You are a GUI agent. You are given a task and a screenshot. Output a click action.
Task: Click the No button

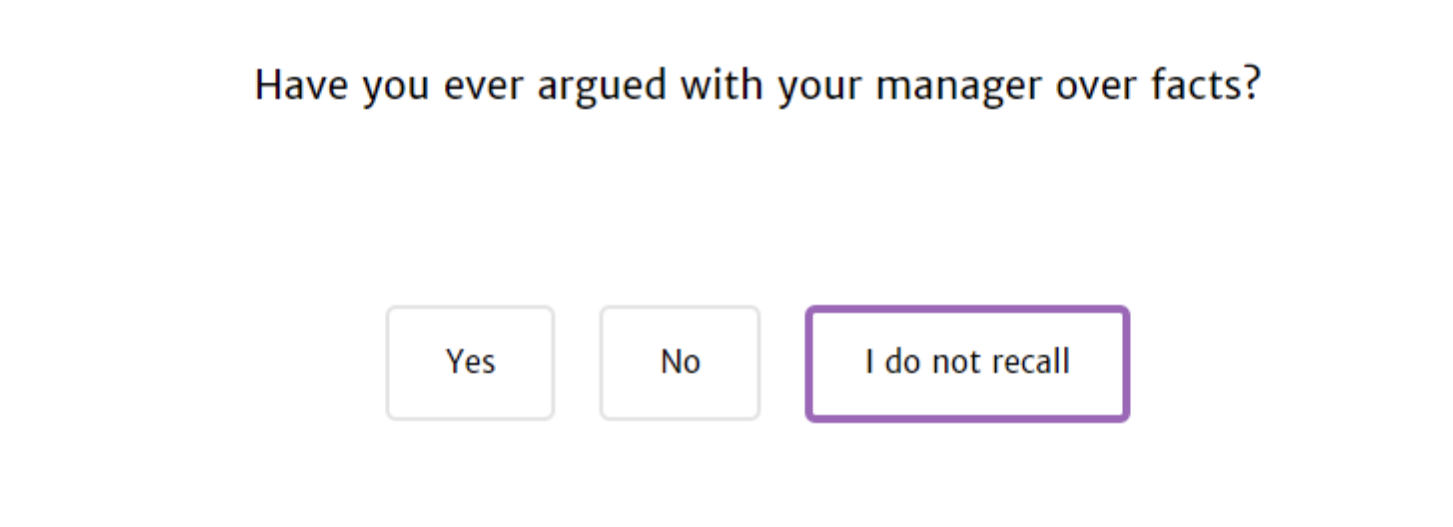click(680, 362)
